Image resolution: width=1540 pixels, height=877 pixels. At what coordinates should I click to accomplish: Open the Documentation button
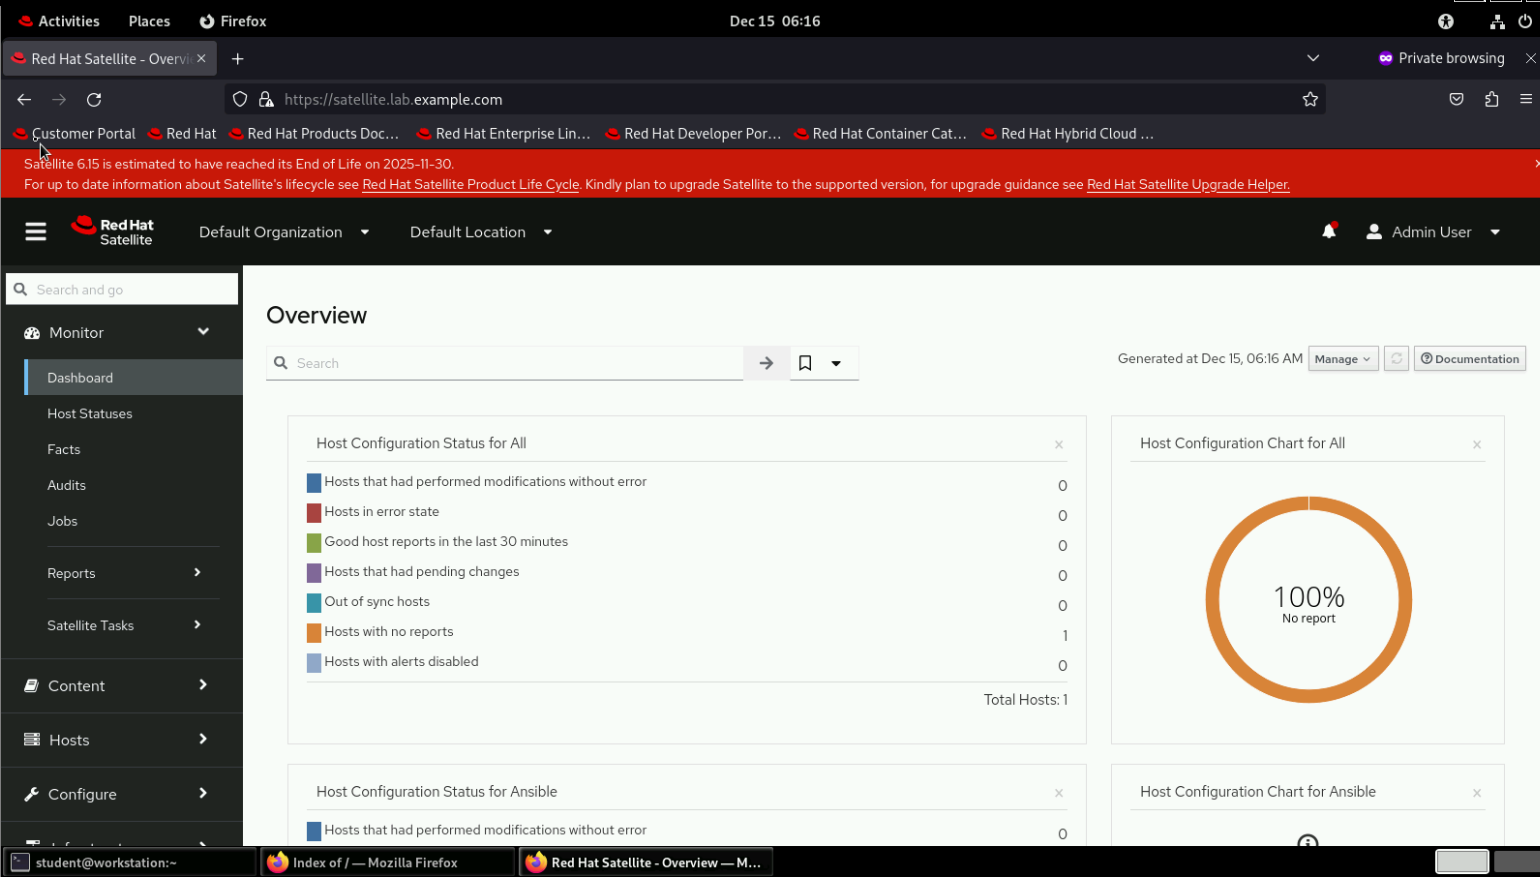point(1470,359)
